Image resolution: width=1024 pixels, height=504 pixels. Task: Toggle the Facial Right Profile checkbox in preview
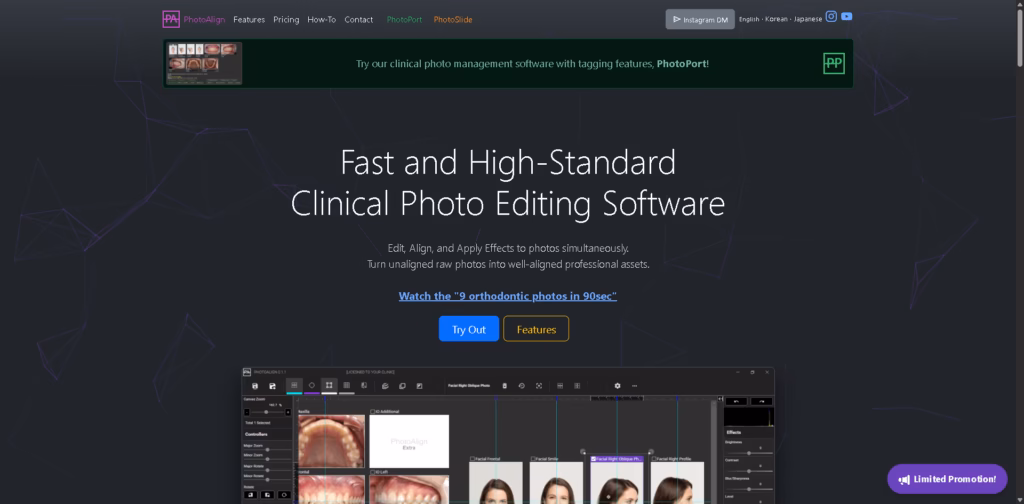pyautogui.click(x=654, y=459)
